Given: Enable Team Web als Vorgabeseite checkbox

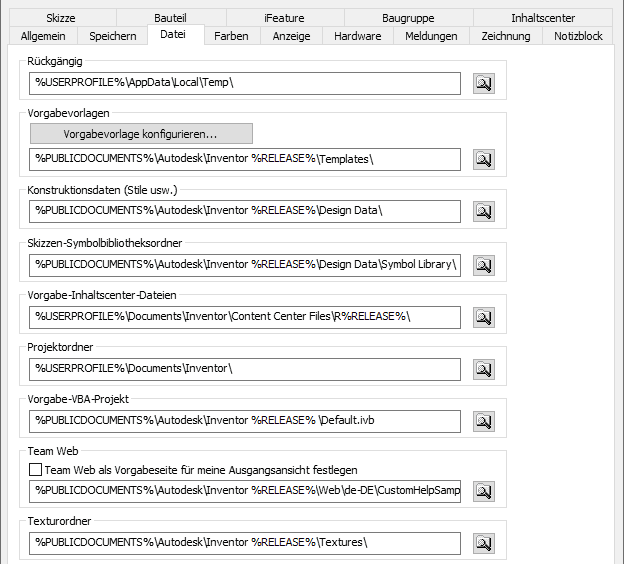Looking at the screenshot, I should [x=36, y=470].
